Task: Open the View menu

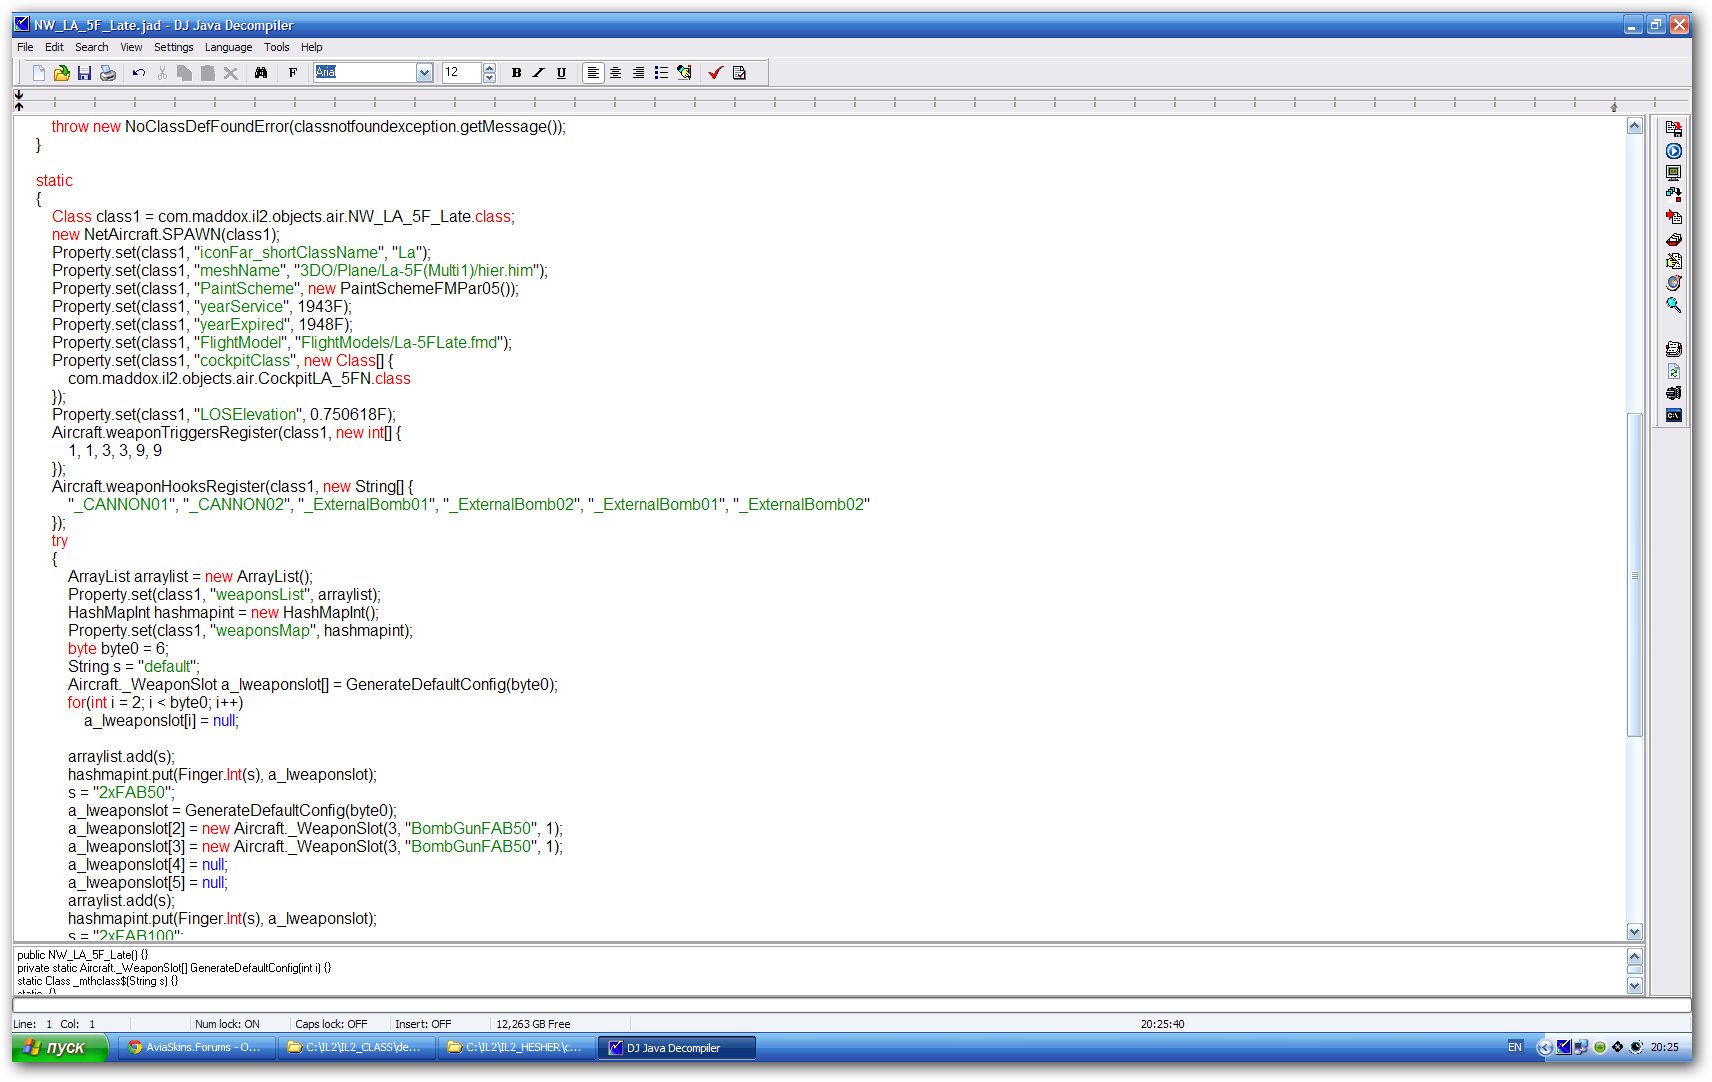Action: 131,47
